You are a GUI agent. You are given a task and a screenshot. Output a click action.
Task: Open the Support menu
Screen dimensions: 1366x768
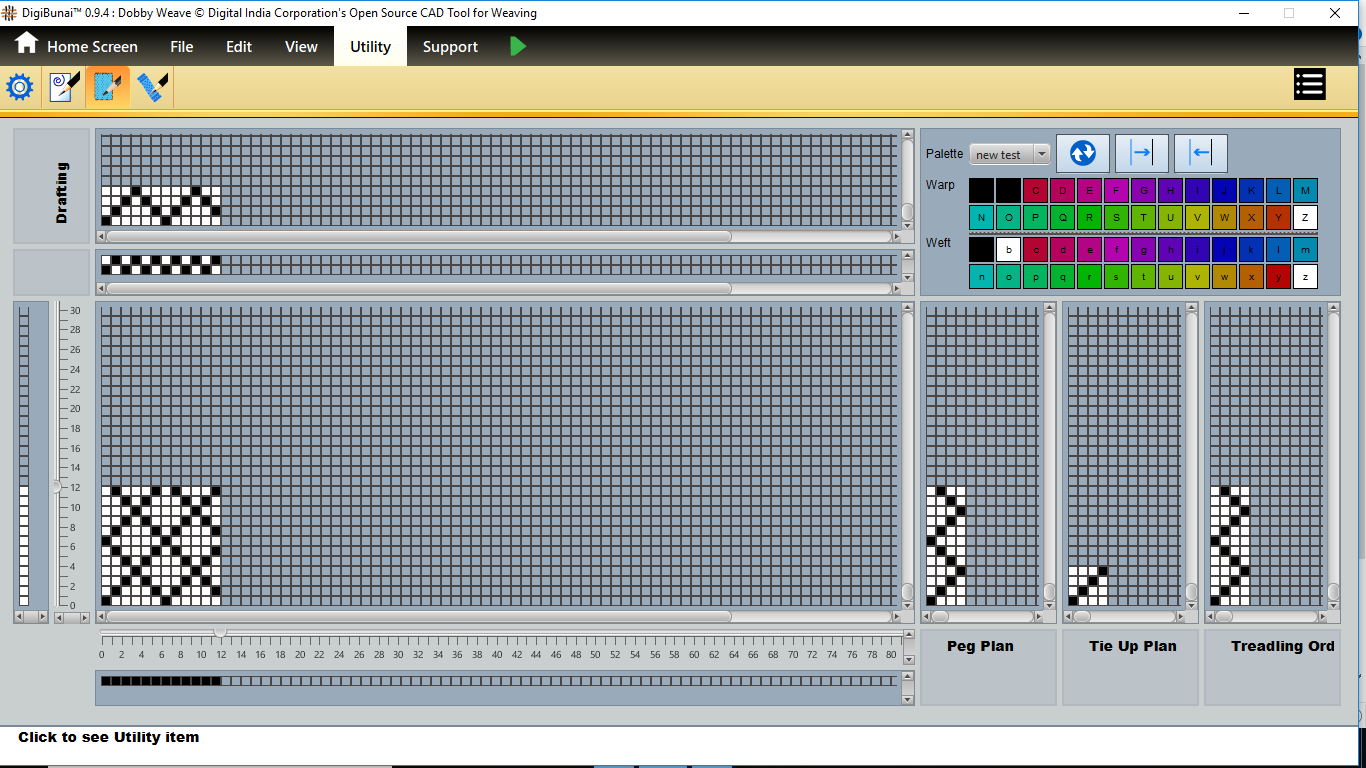tap(450, 46)
